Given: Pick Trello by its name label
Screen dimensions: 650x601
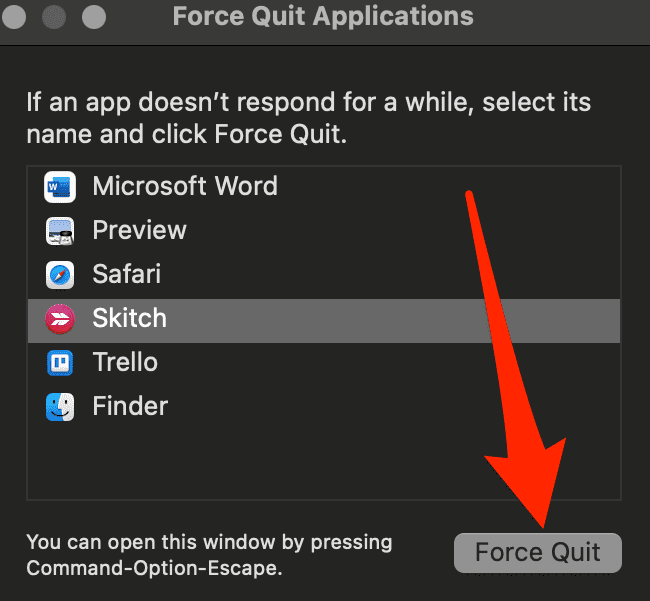Looking at the screenshot, I should 125,363.
